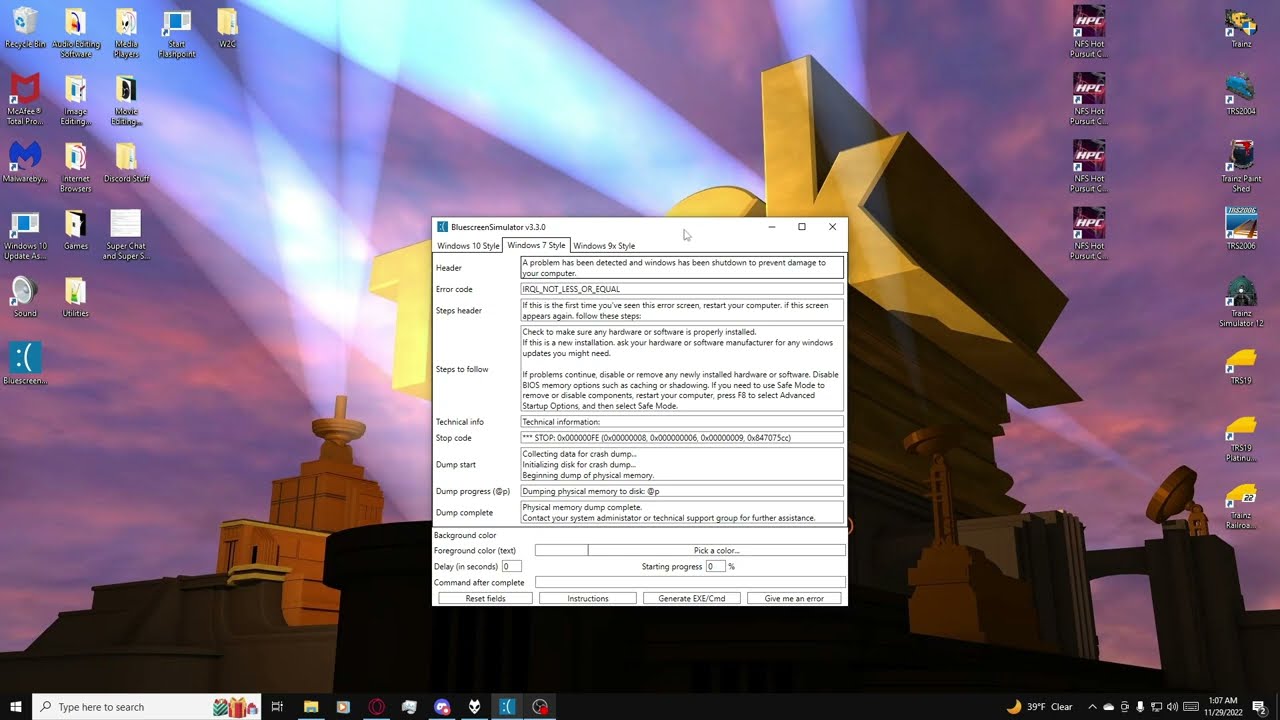Select the Trainz Simulator 12 desktop icon
The width and height of the screenshot is (1280, 720).
1241,301
